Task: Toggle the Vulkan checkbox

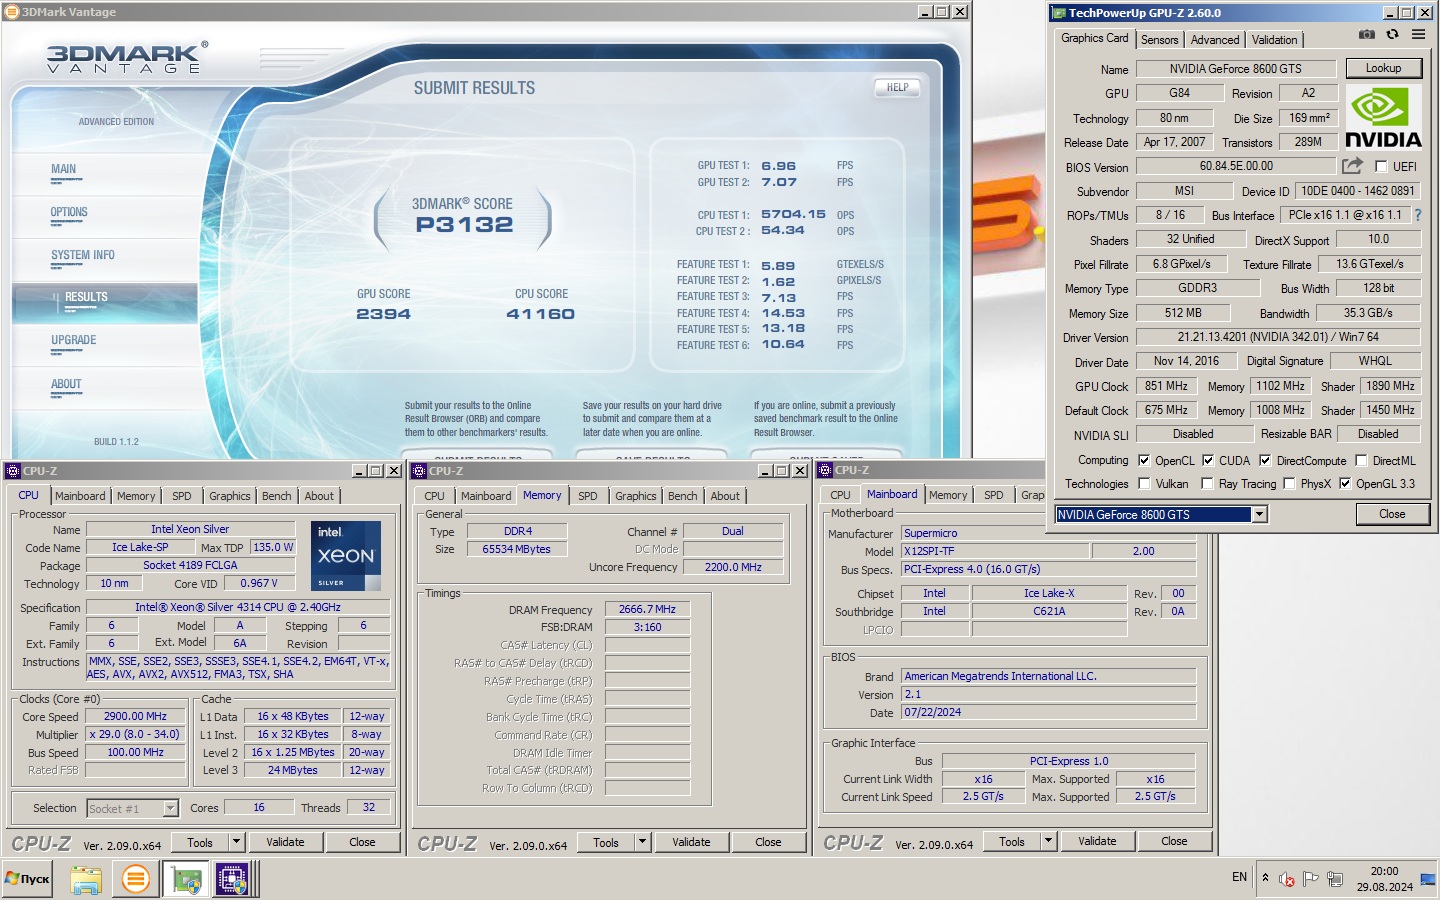Action: [x=1145, y=484]
